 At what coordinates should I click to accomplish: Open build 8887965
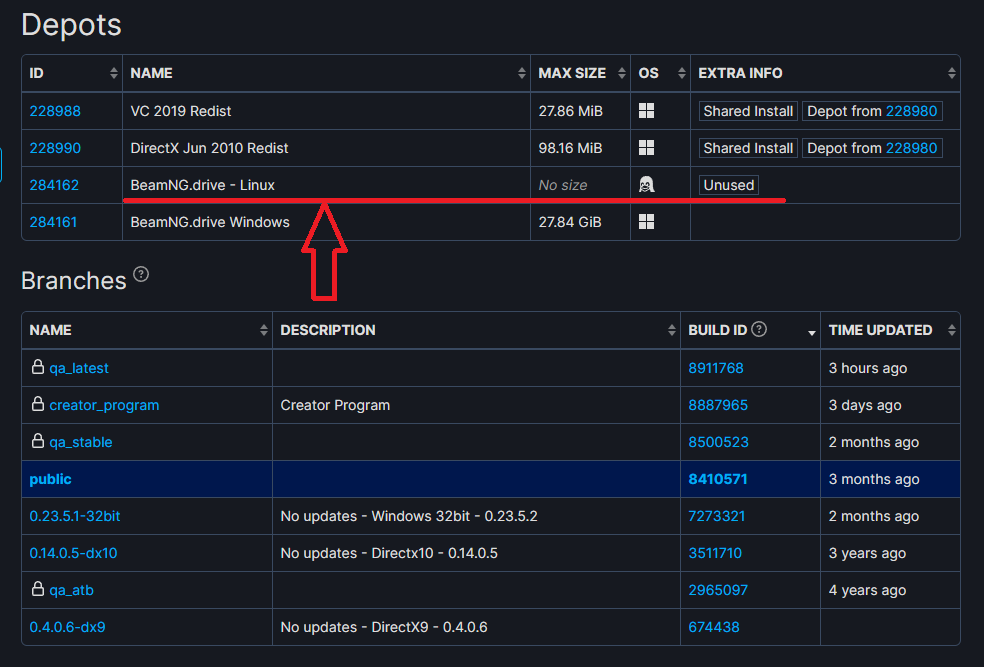[718, 405]
